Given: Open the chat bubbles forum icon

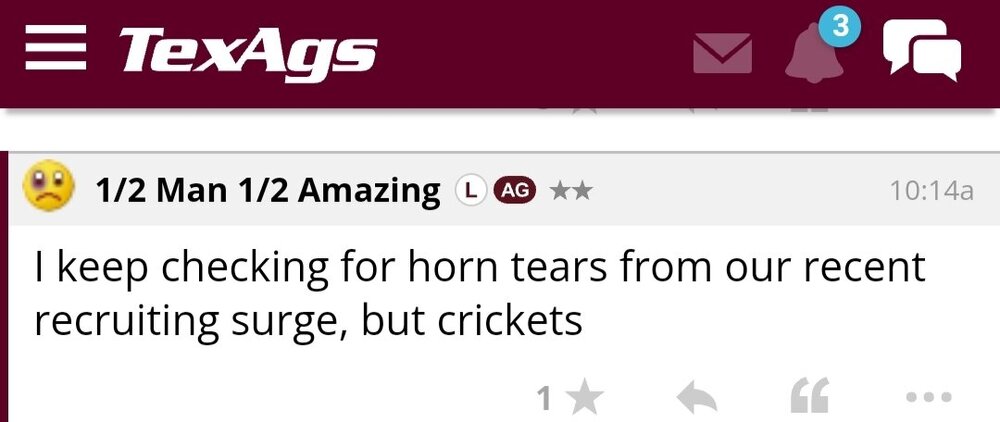Looking at the screenshot, I should (x=921, y=50).
